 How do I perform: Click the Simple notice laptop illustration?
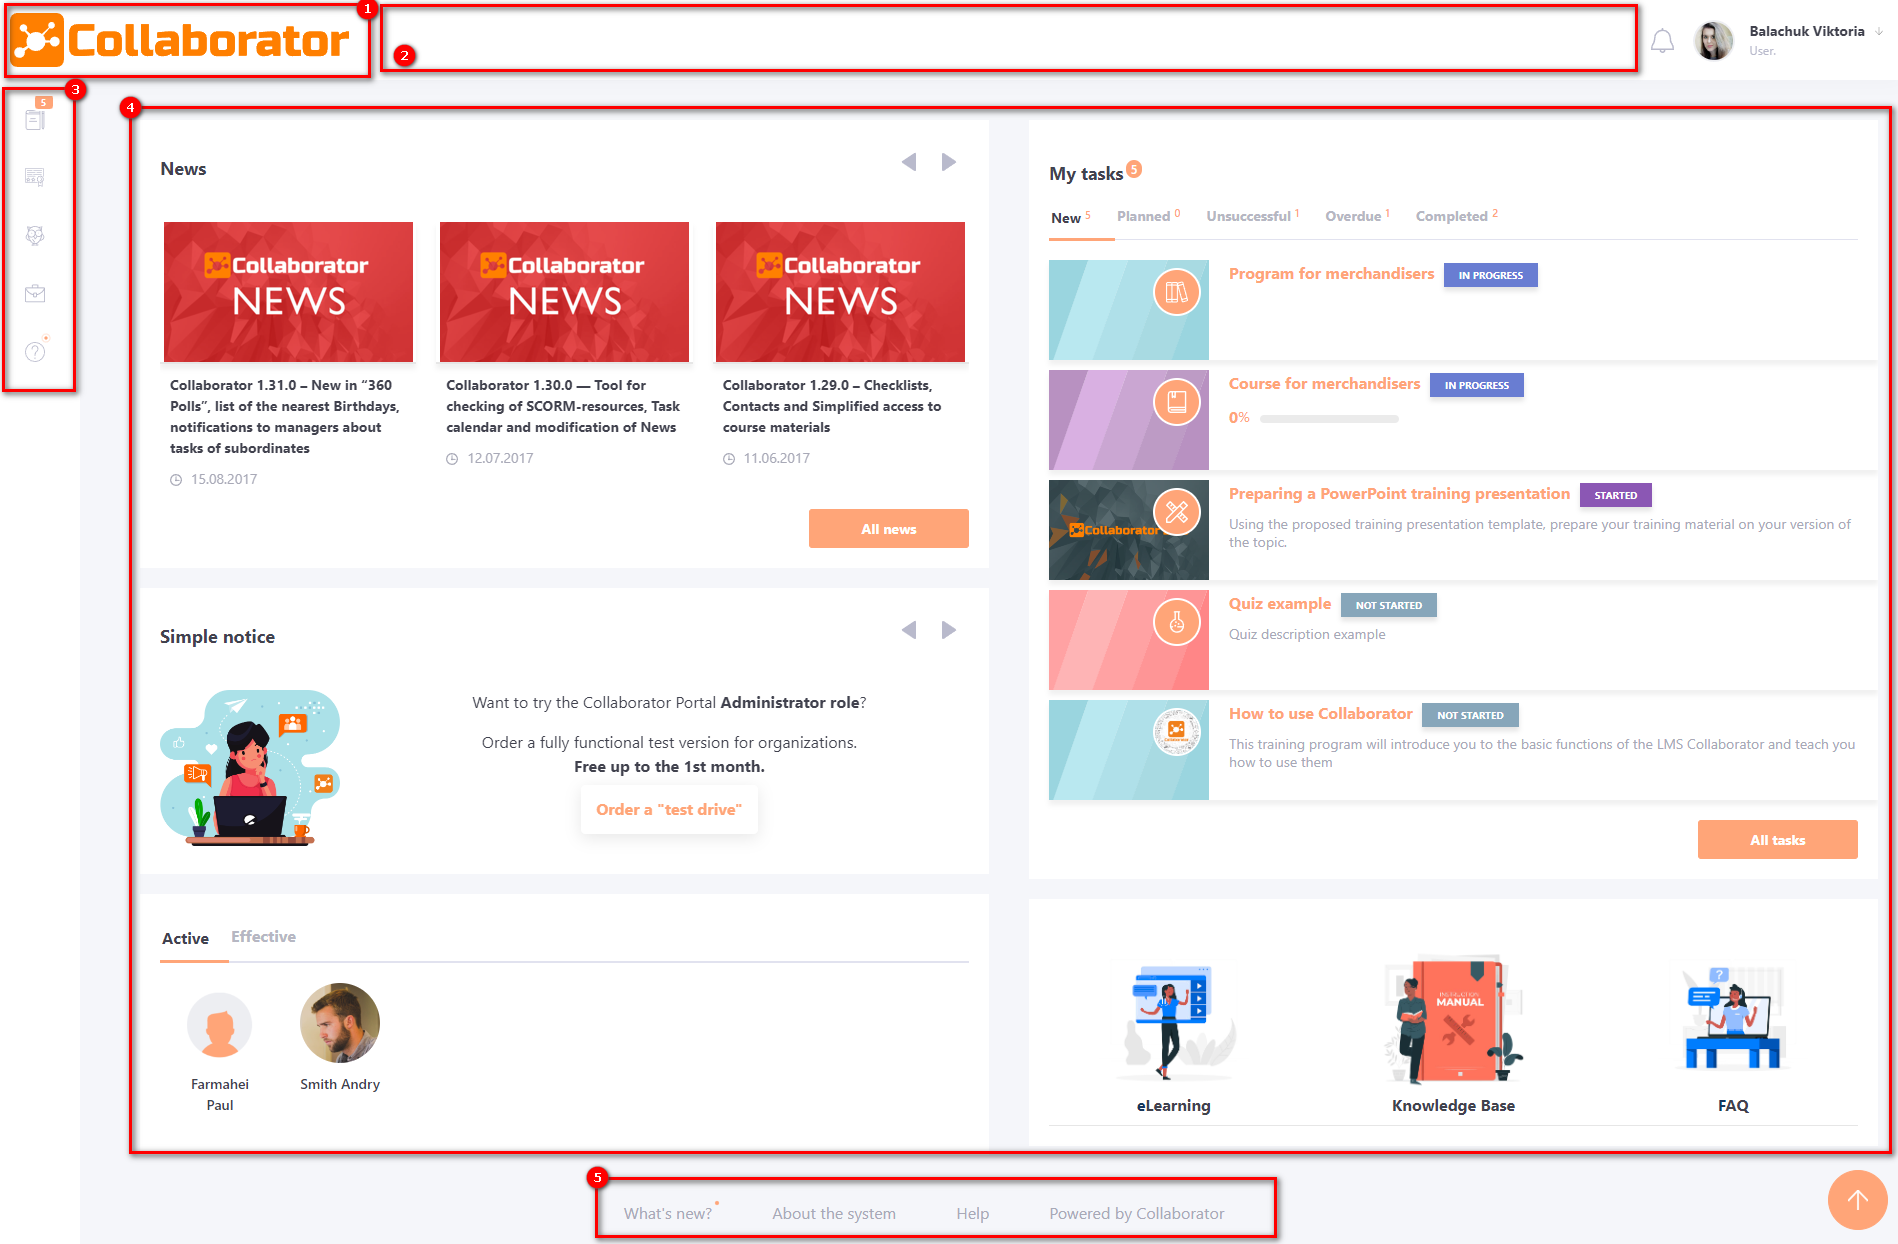pos(250,767)
